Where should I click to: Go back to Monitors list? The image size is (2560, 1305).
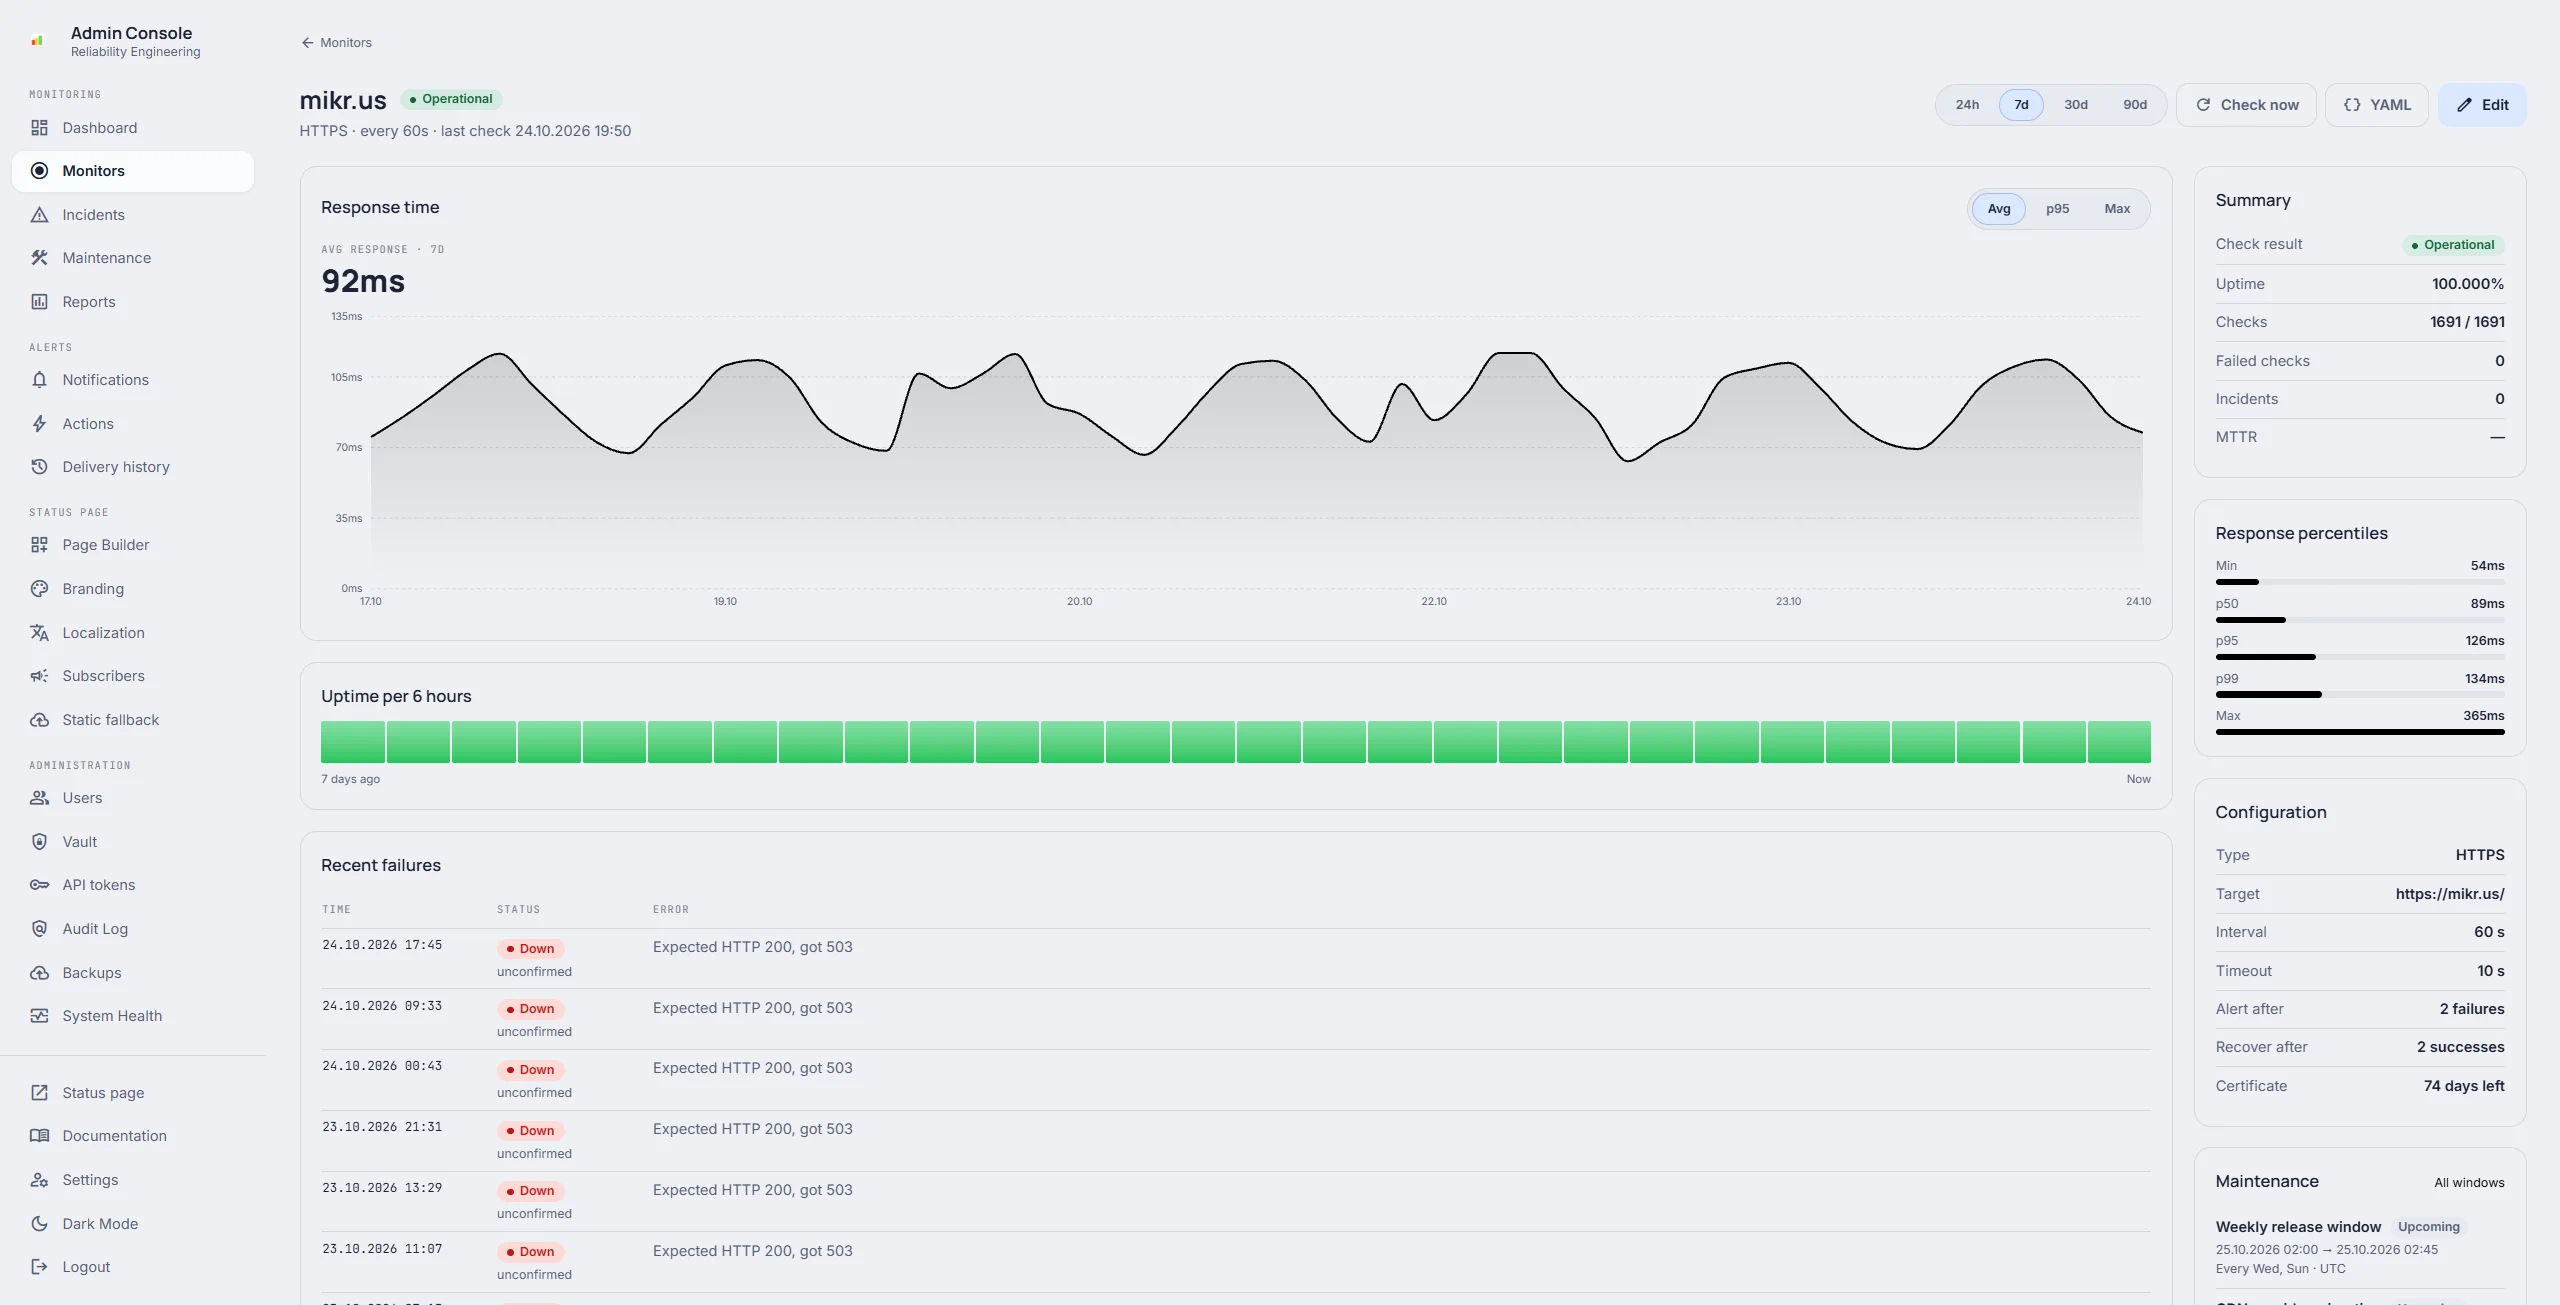pyautogui.click(x=336, y=43)
